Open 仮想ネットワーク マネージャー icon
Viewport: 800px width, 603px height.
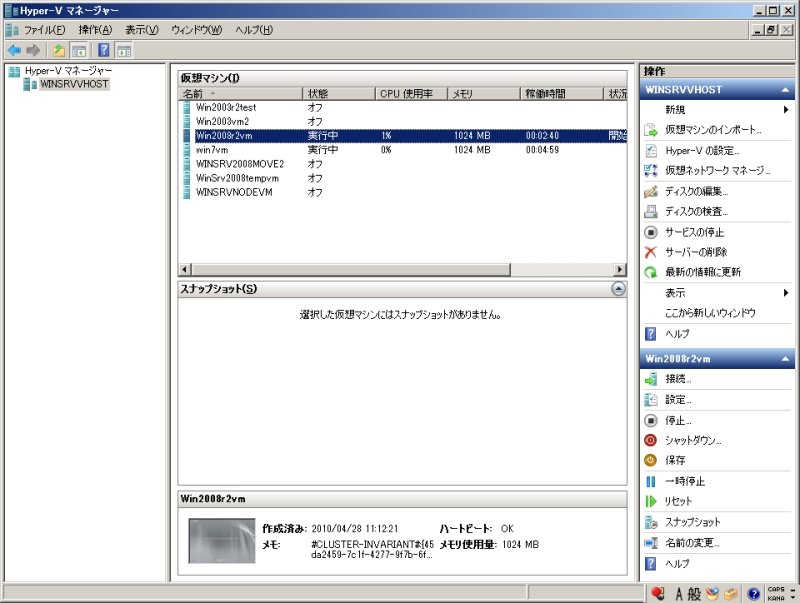[x=651, y=170]
